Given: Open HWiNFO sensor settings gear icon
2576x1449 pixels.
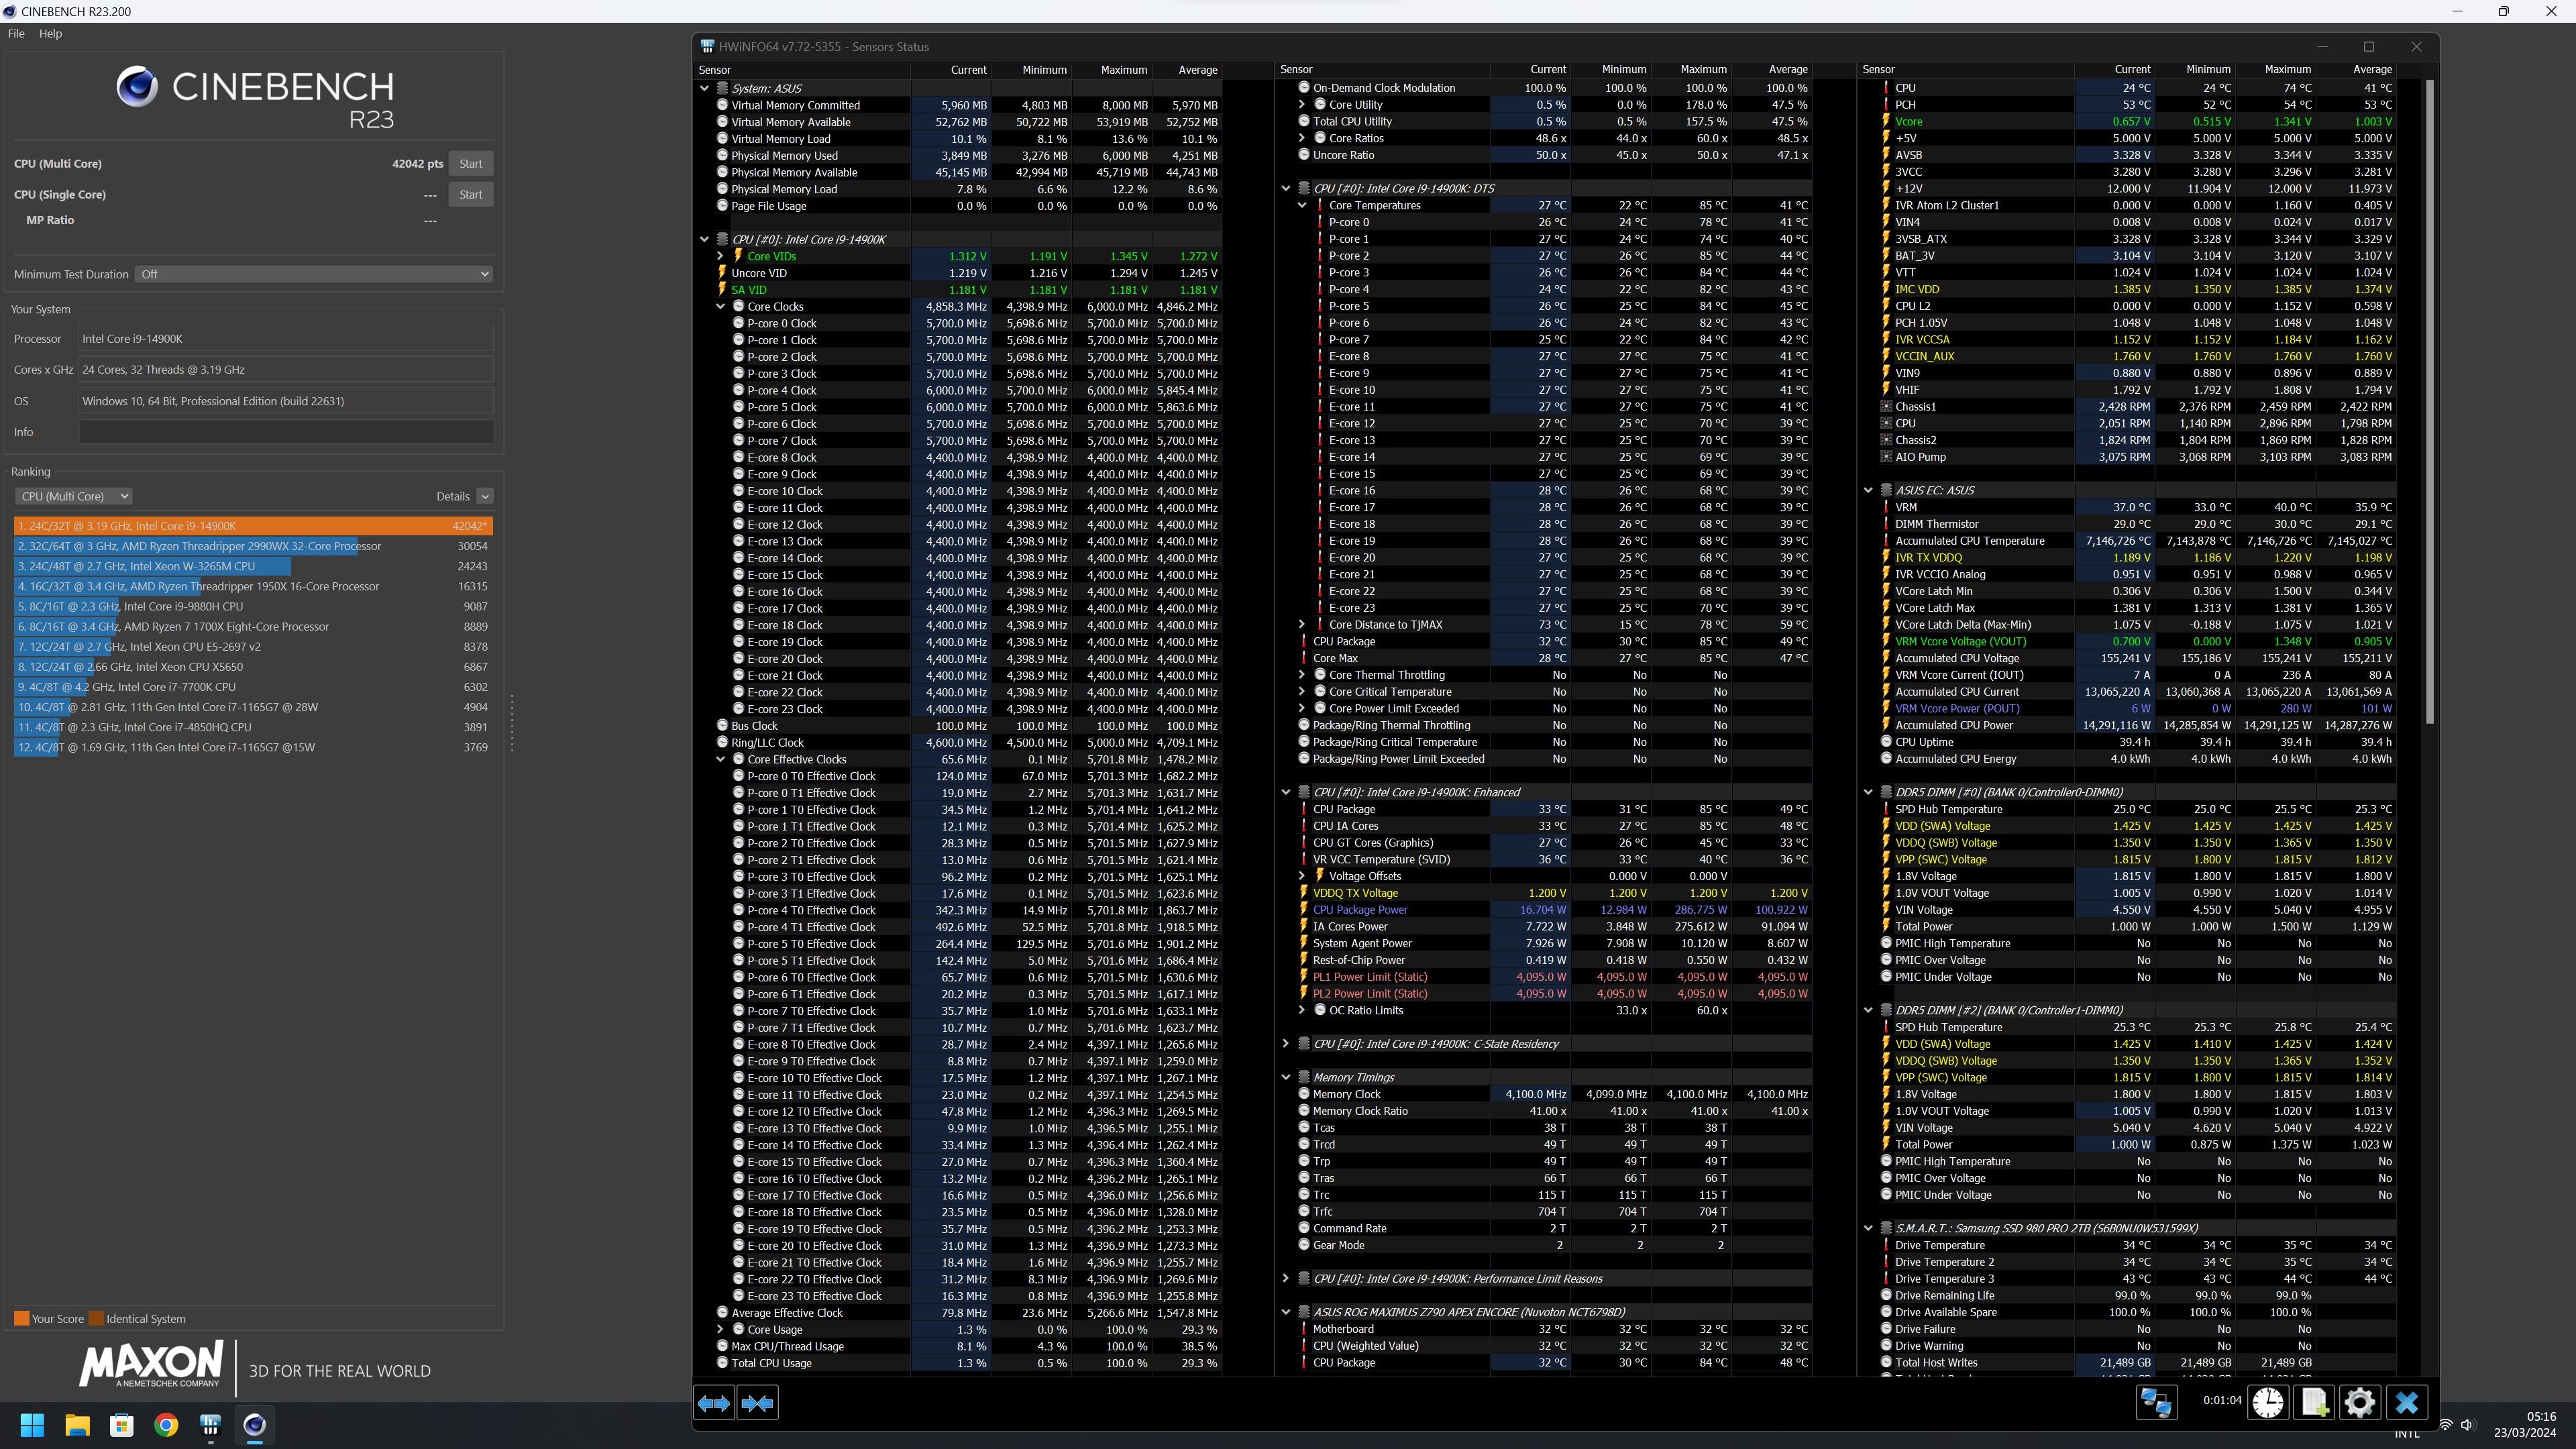Looking at the screenshot, I should tap(2359, 1402).
